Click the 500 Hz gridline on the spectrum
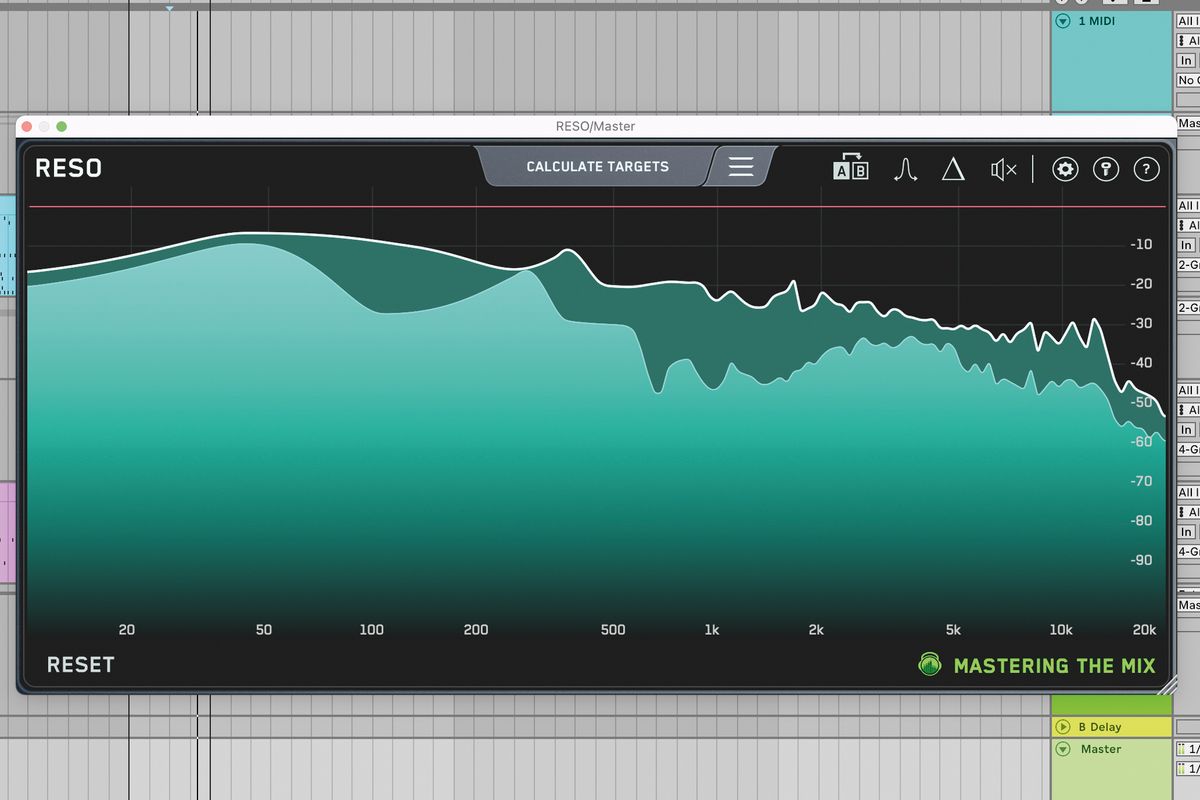 [x=613, y=400]
